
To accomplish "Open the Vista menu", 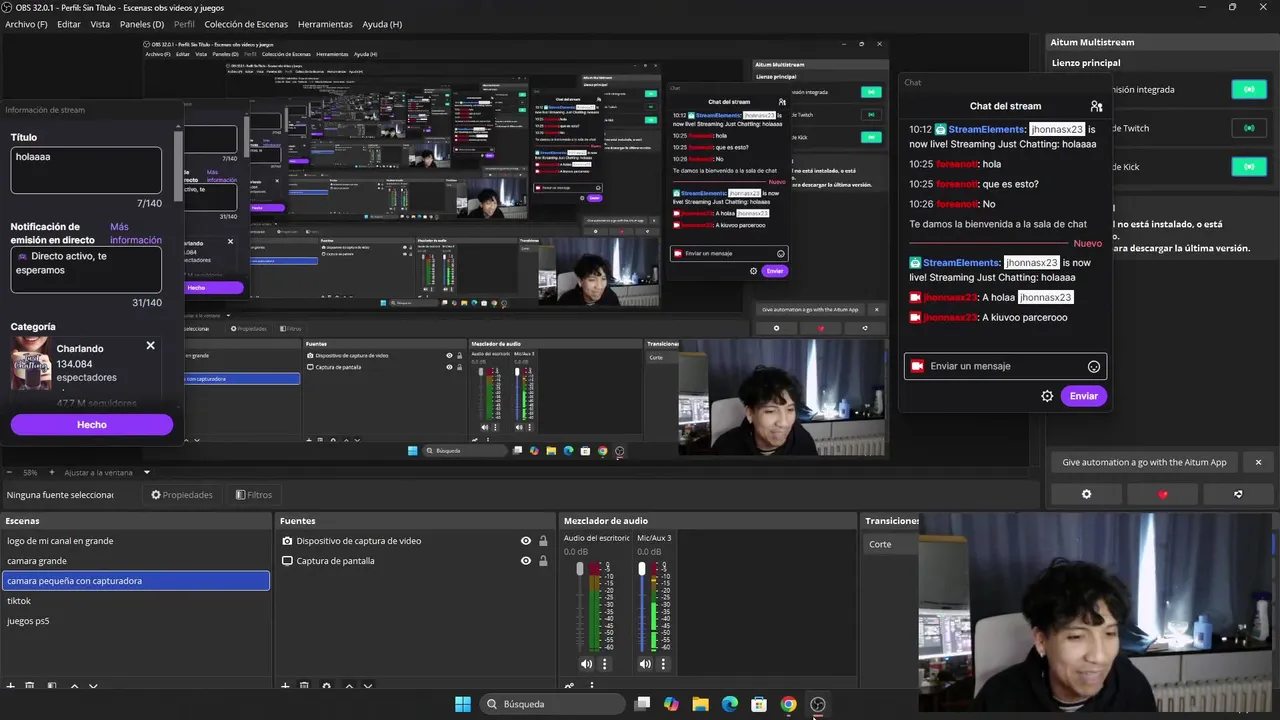I will click(100, 24).
